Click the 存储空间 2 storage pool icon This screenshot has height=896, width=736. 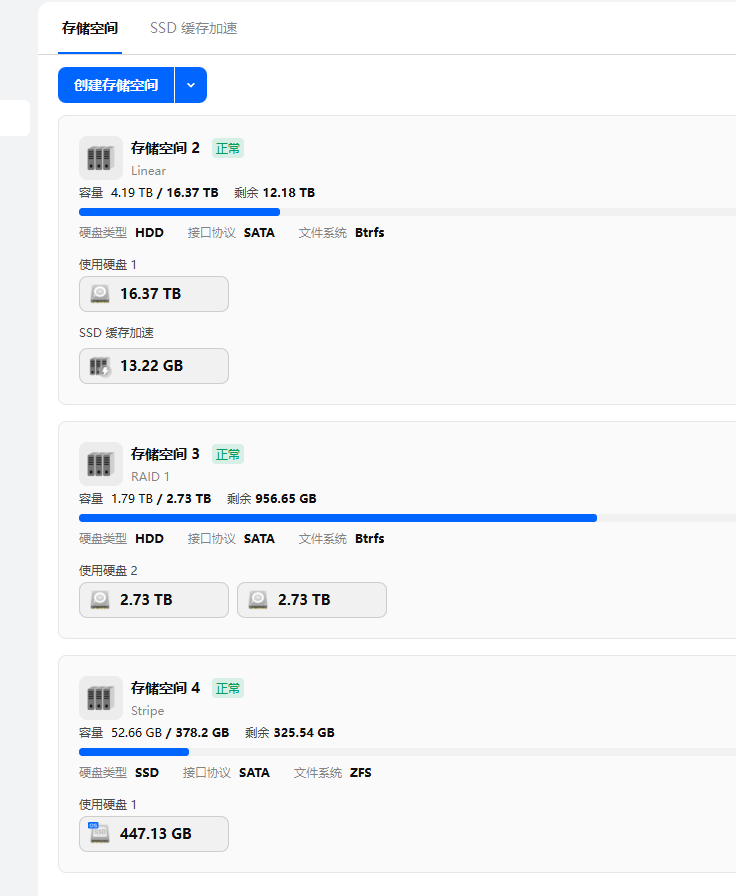click(101, 158)
